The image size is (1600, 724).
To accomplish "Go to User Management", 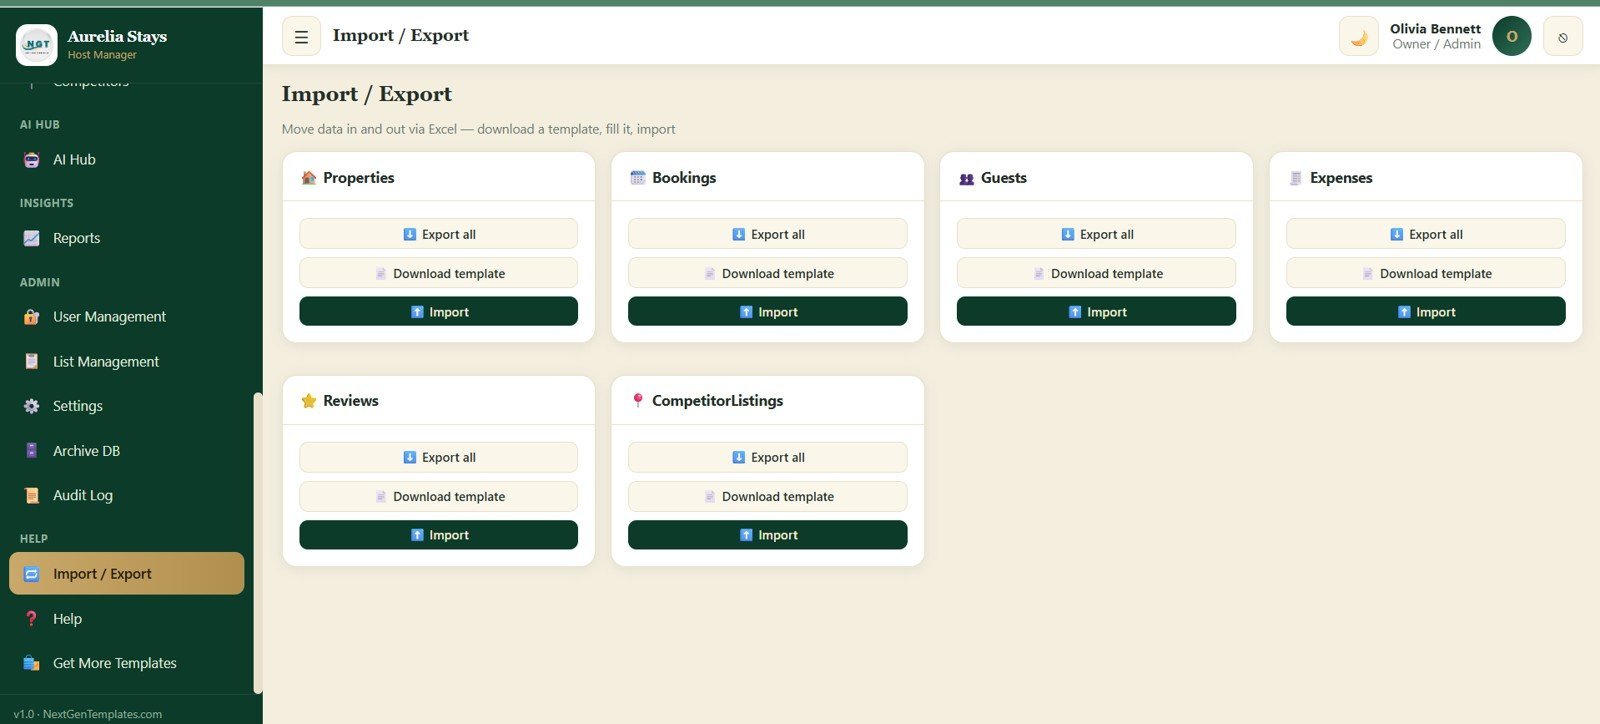I will 126,317.
